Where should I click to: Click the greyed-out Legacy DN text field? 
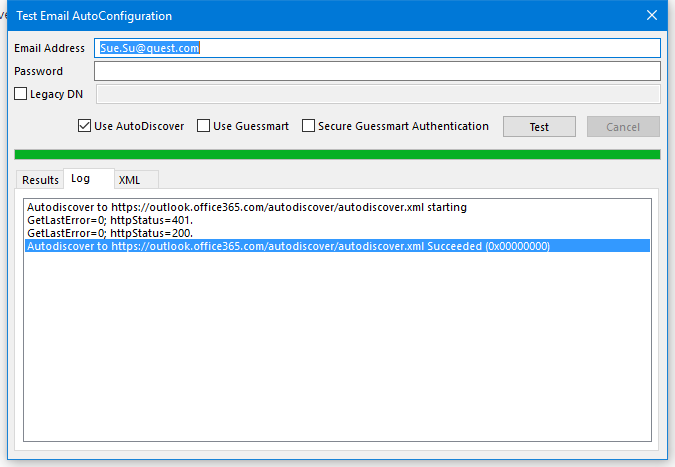pos(376,94)
